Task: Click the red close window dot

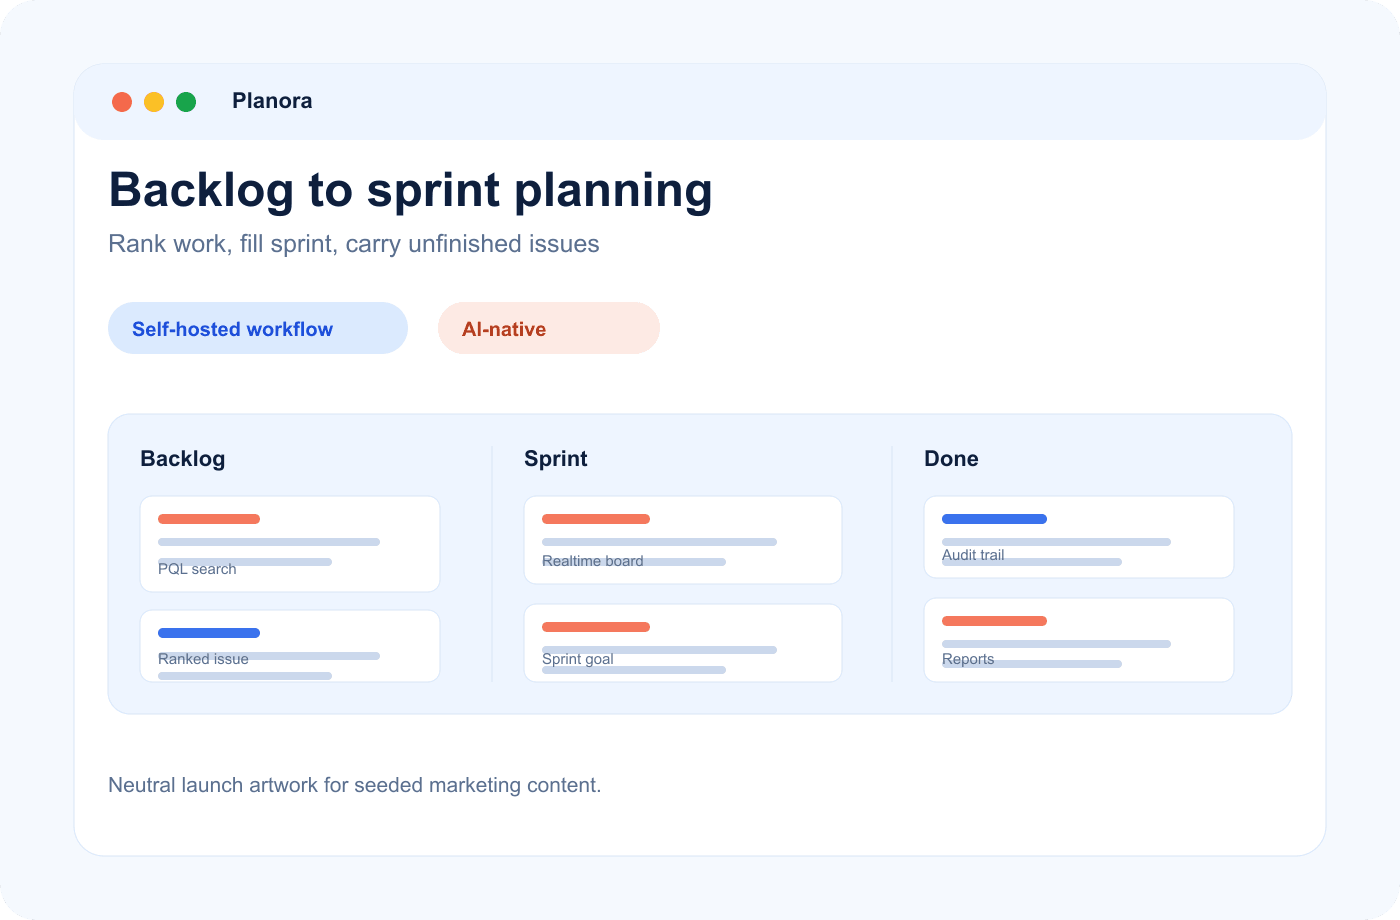Action: coord(122,102)
